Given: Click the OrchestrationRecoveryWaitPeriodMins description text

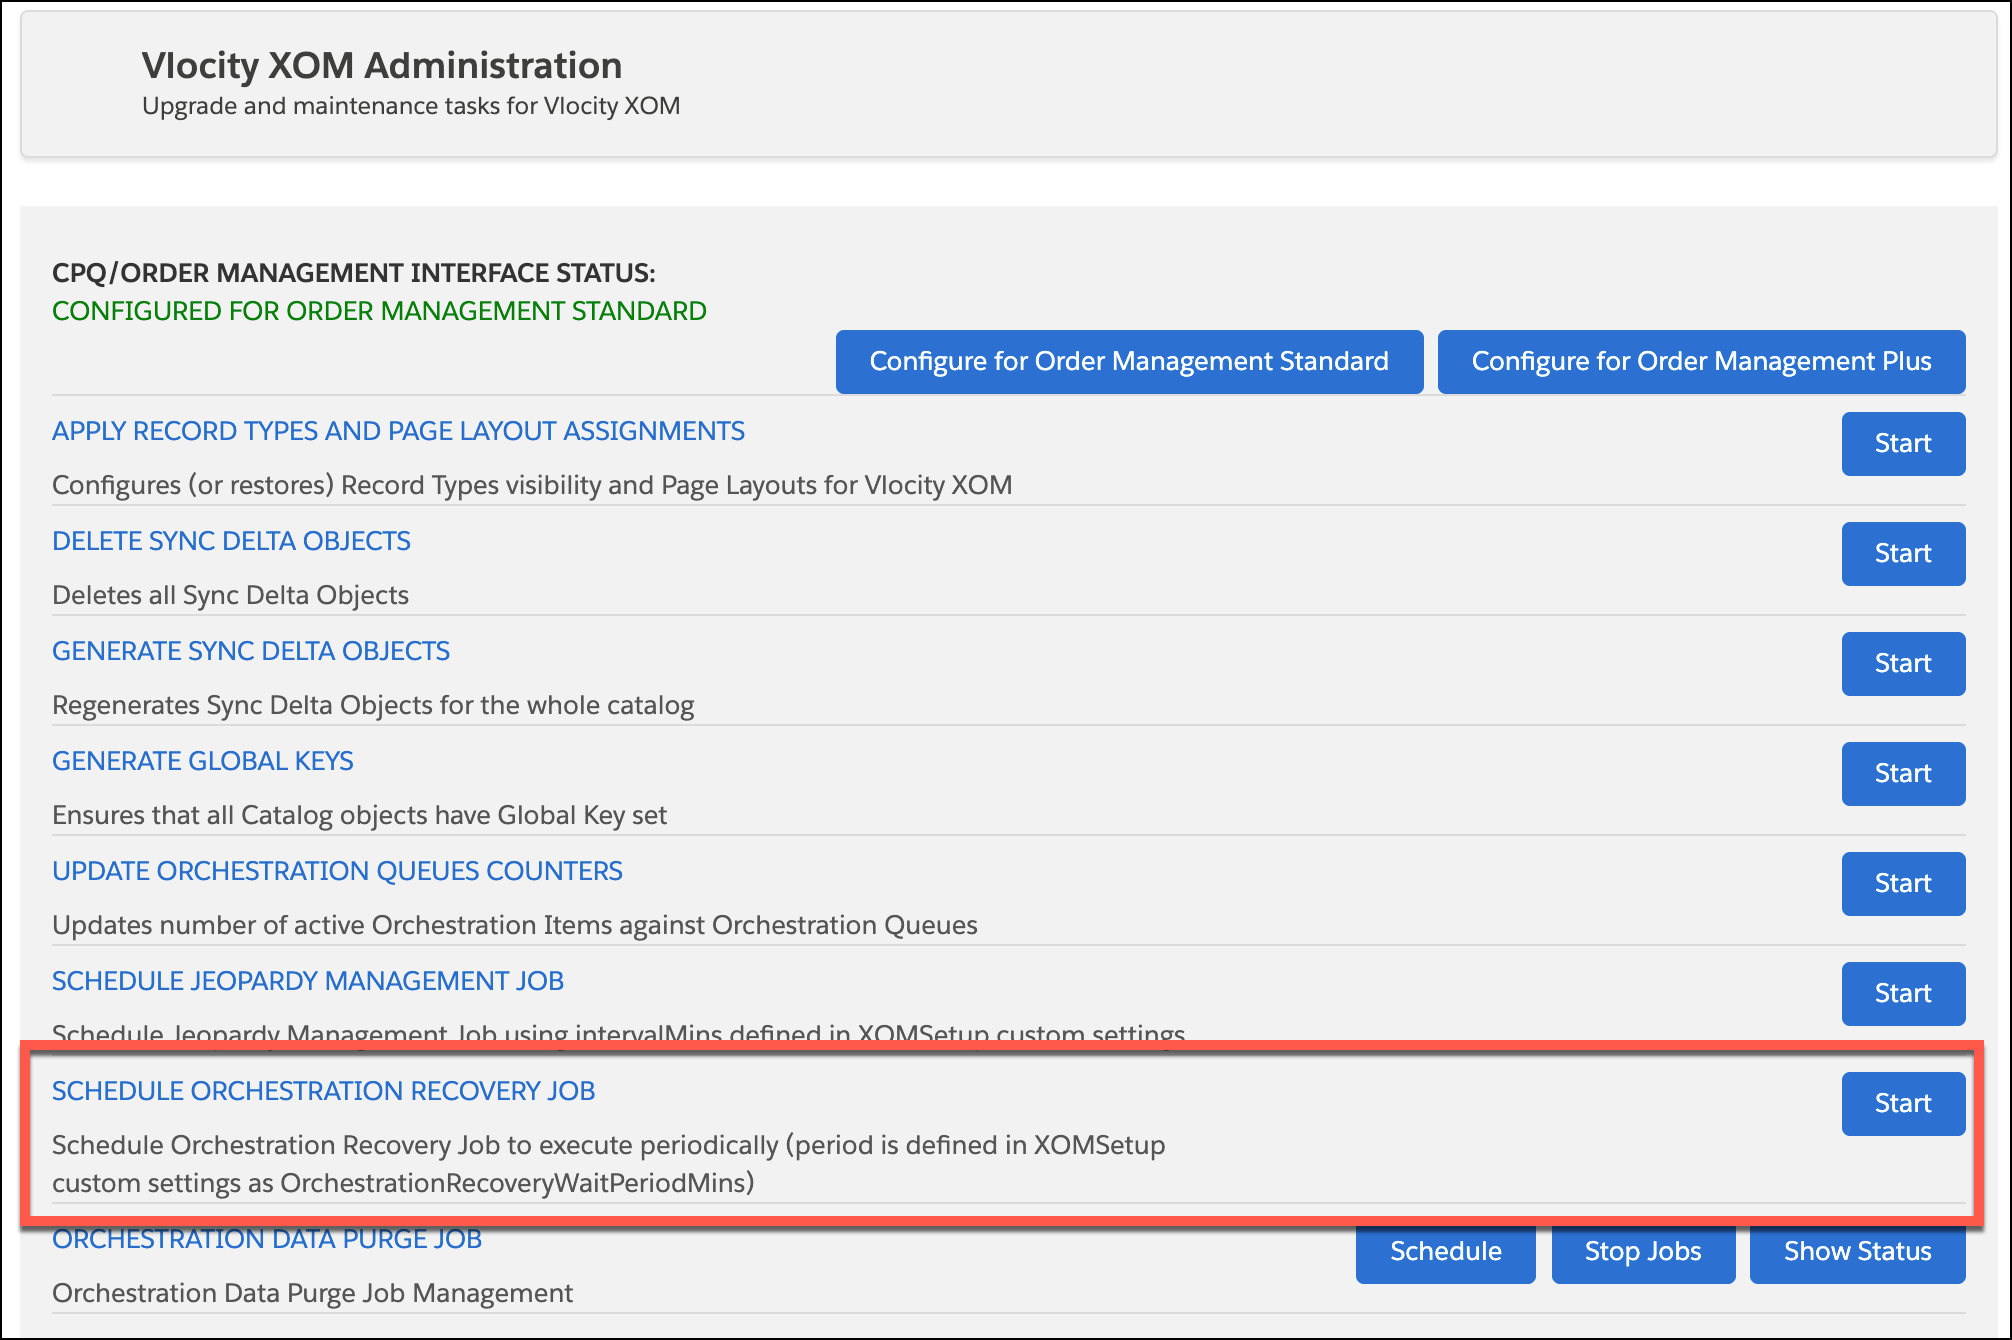Looking at the screenshot, I should pyautogui.click(x=608, y=1164).
